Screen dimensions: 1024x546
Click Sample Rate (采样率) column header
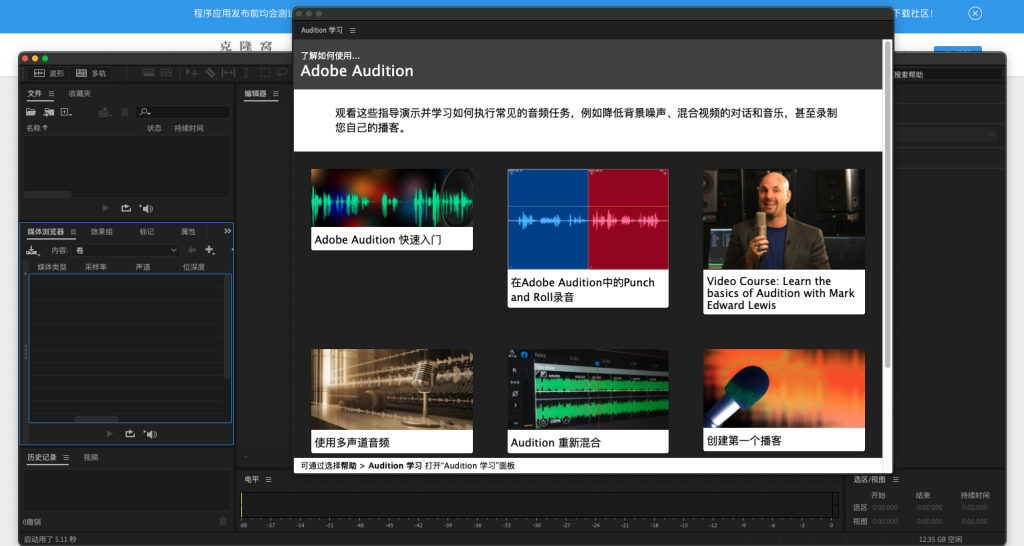click(96, 267)
